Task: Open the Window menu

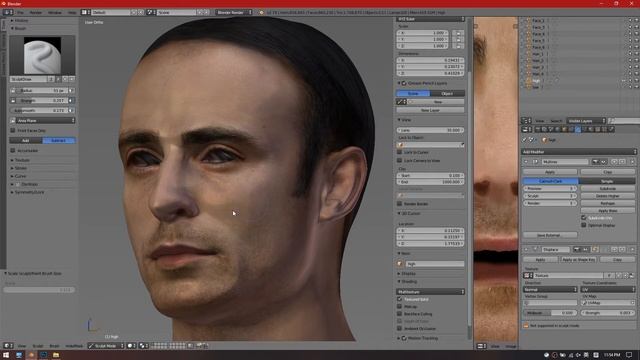Action: [x=55, y=13]
